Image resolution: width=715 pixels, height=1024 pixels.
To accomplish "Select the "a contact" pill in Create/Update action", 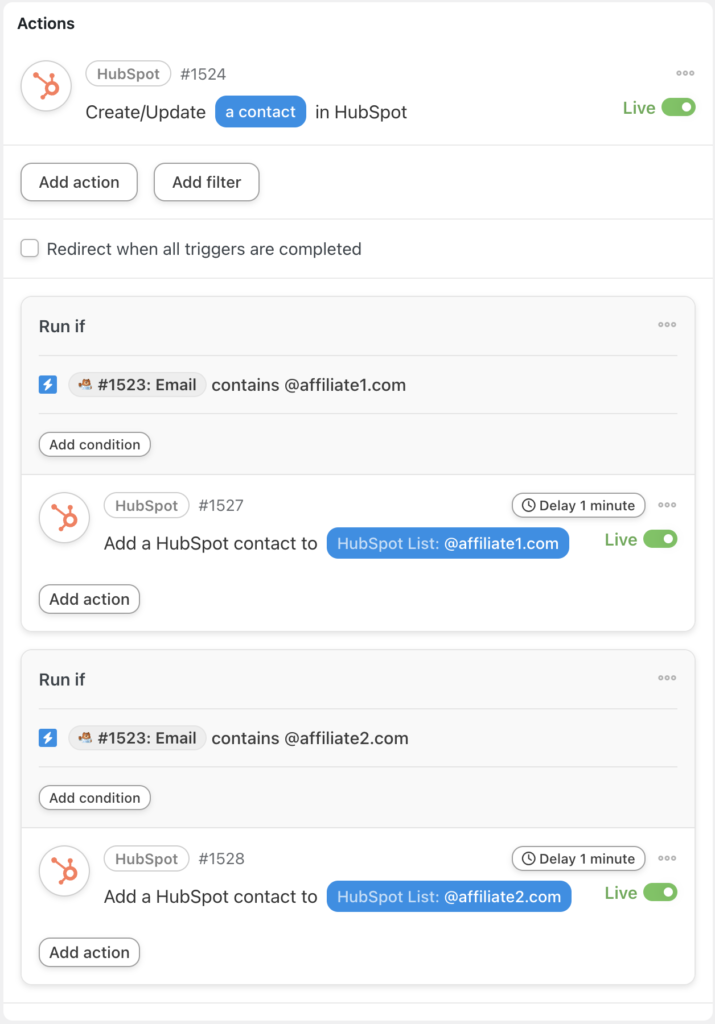I will 260,111.
